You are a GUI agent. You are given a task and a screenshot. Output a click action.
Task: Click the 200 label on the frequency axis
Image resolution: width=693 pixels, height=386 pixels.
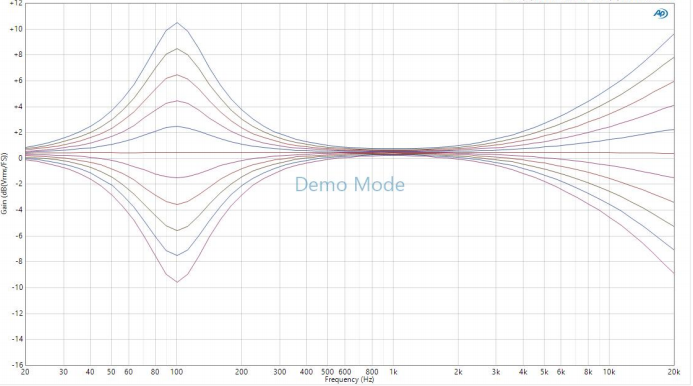point(241,372)
